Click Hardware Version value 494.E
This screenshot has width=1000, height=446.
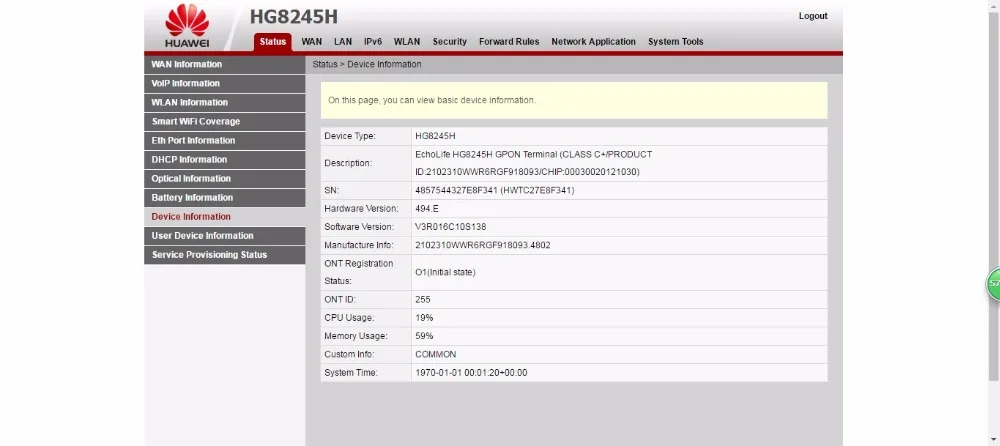point(427,209)
